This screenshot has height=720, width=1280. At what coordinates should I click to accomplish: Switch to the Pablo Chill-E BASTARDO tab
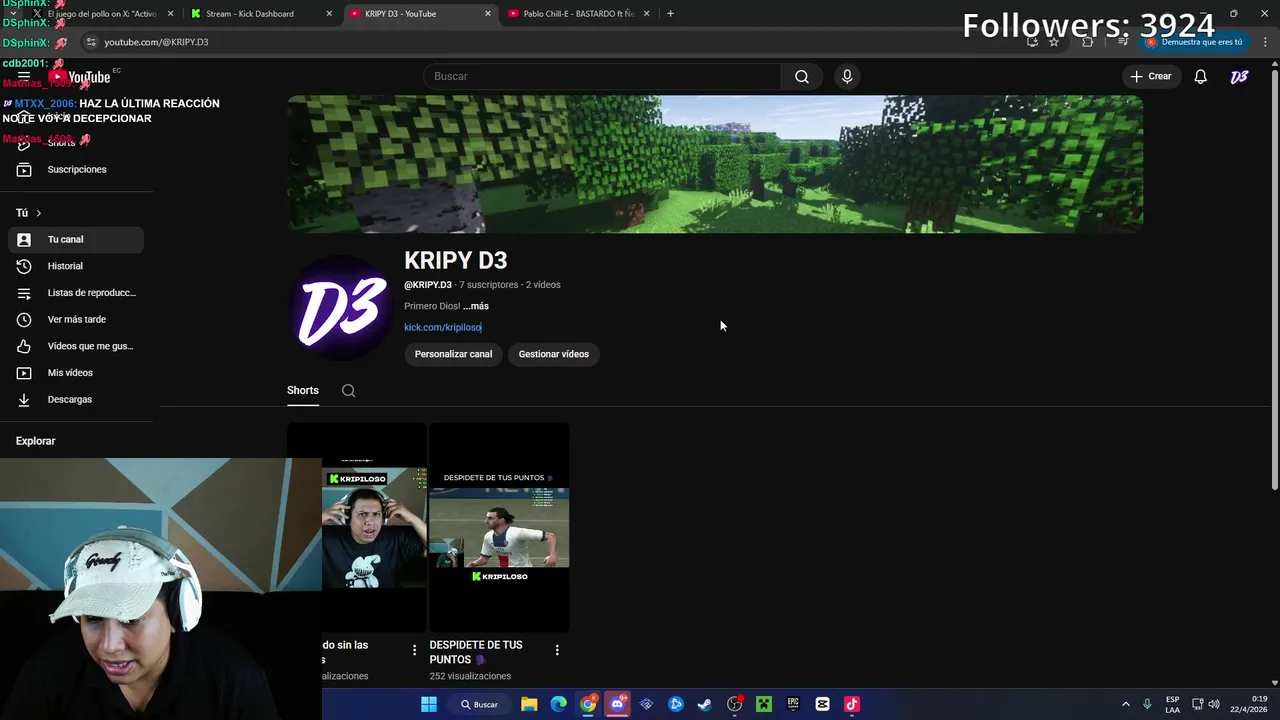pos(578,14)
